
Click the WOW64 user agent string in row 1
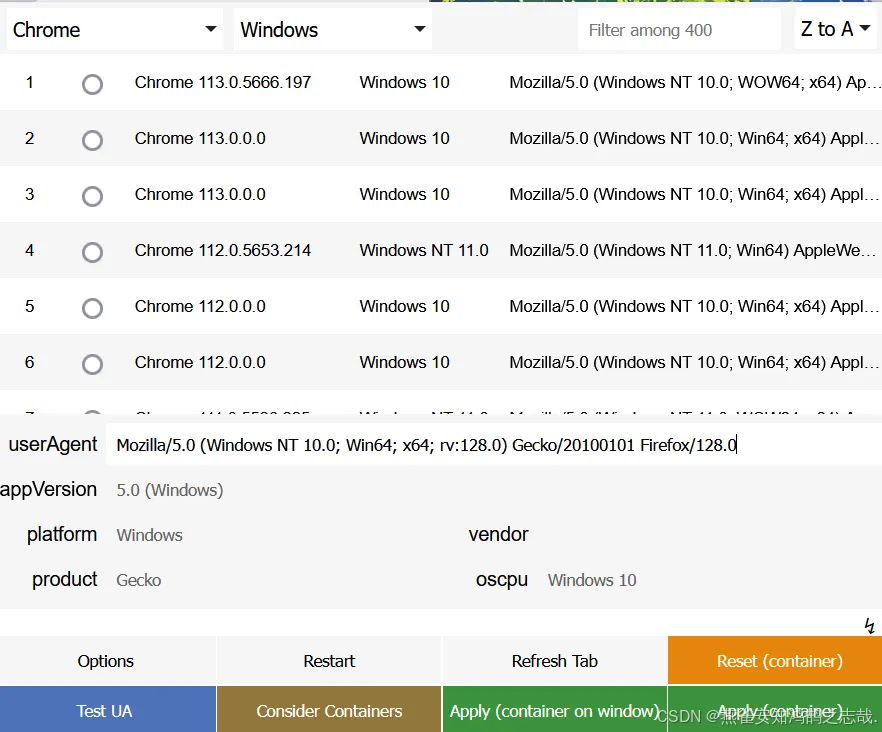tap(694, 82)
